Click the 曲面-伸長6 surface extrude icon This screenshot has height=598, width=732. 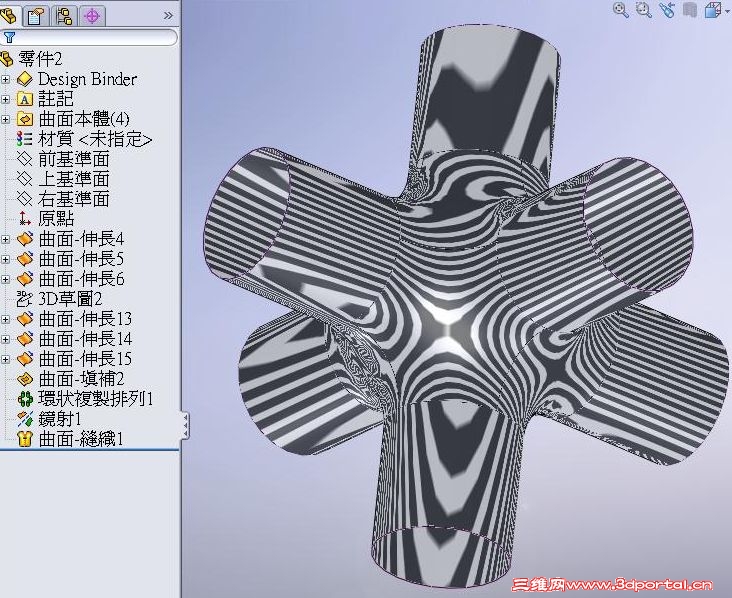pos(25,280)
